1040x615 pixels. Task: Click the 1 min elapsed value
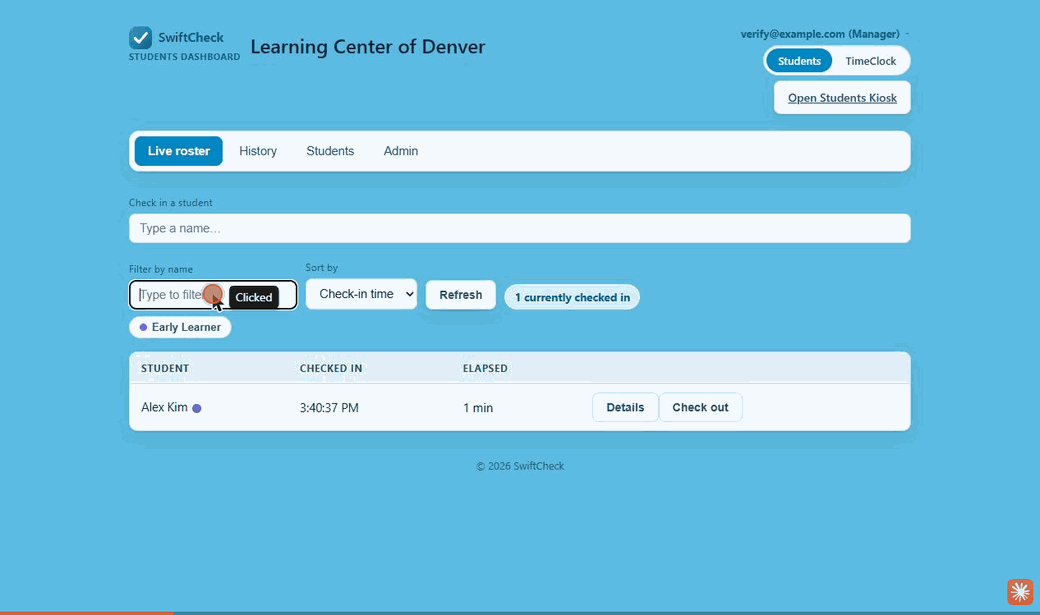click(478, 408)
